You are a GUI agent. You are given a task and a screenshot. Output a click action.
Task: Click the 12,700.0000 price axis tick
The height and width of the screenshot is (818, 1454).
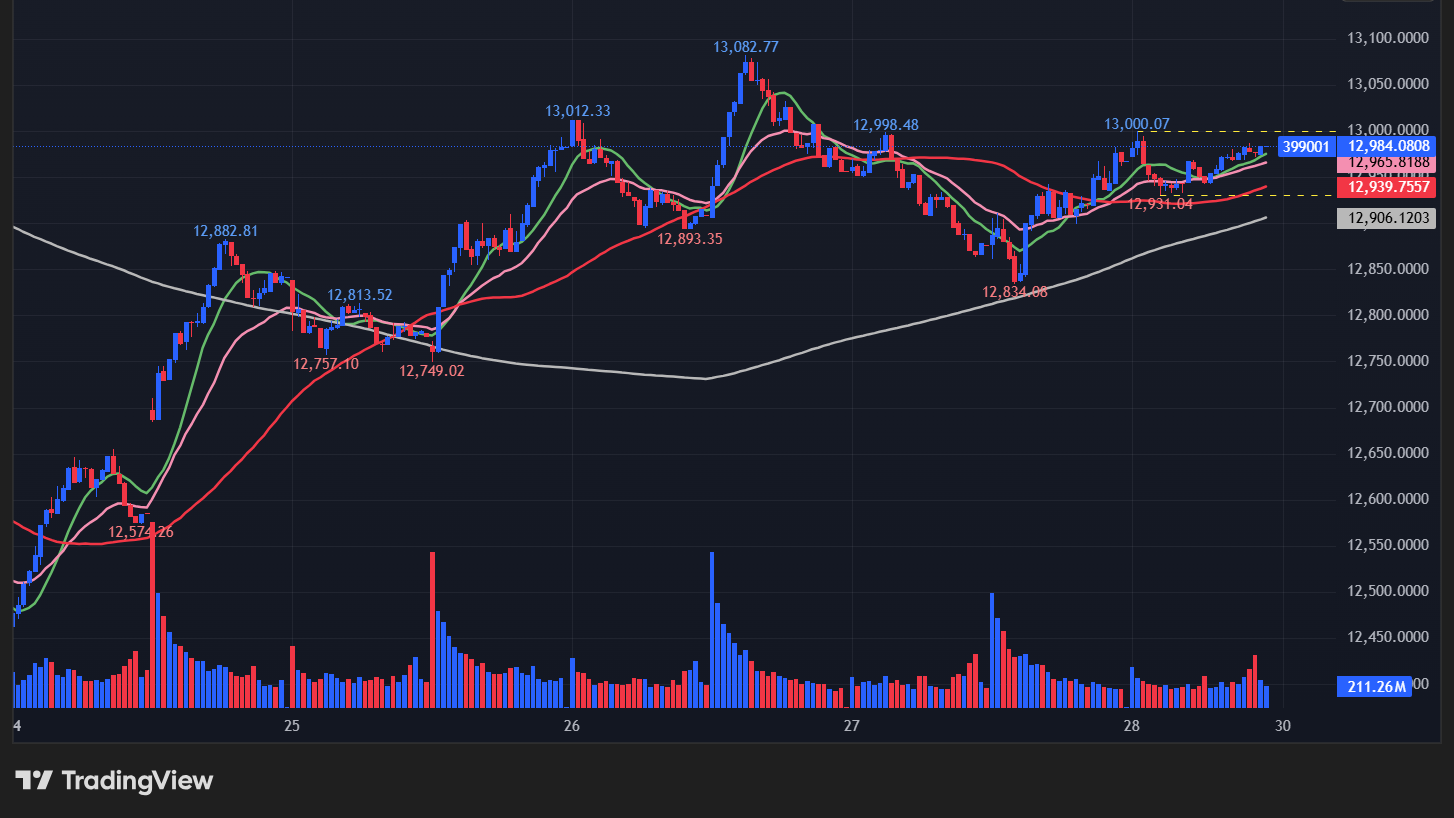(1389, 407)
